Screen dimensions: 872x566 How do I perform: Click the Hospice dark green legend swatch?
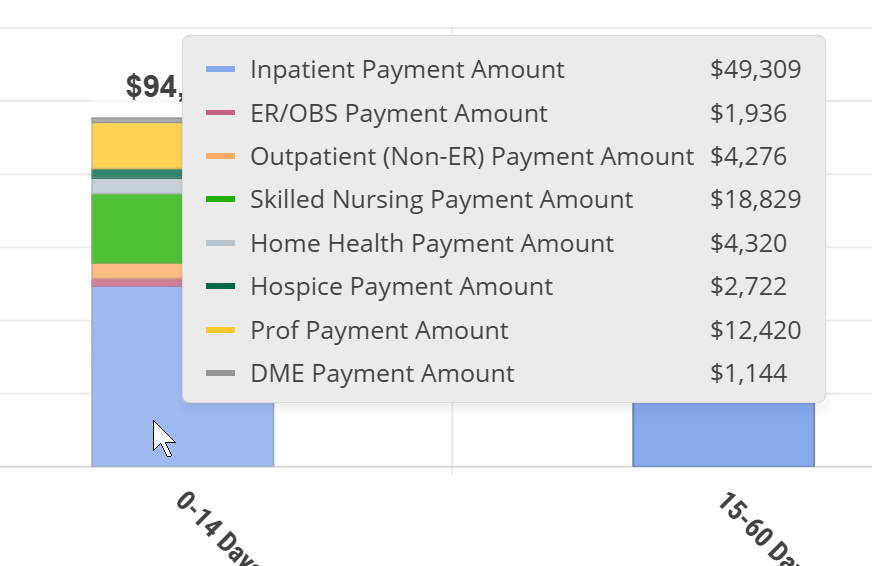coord(220,287)
